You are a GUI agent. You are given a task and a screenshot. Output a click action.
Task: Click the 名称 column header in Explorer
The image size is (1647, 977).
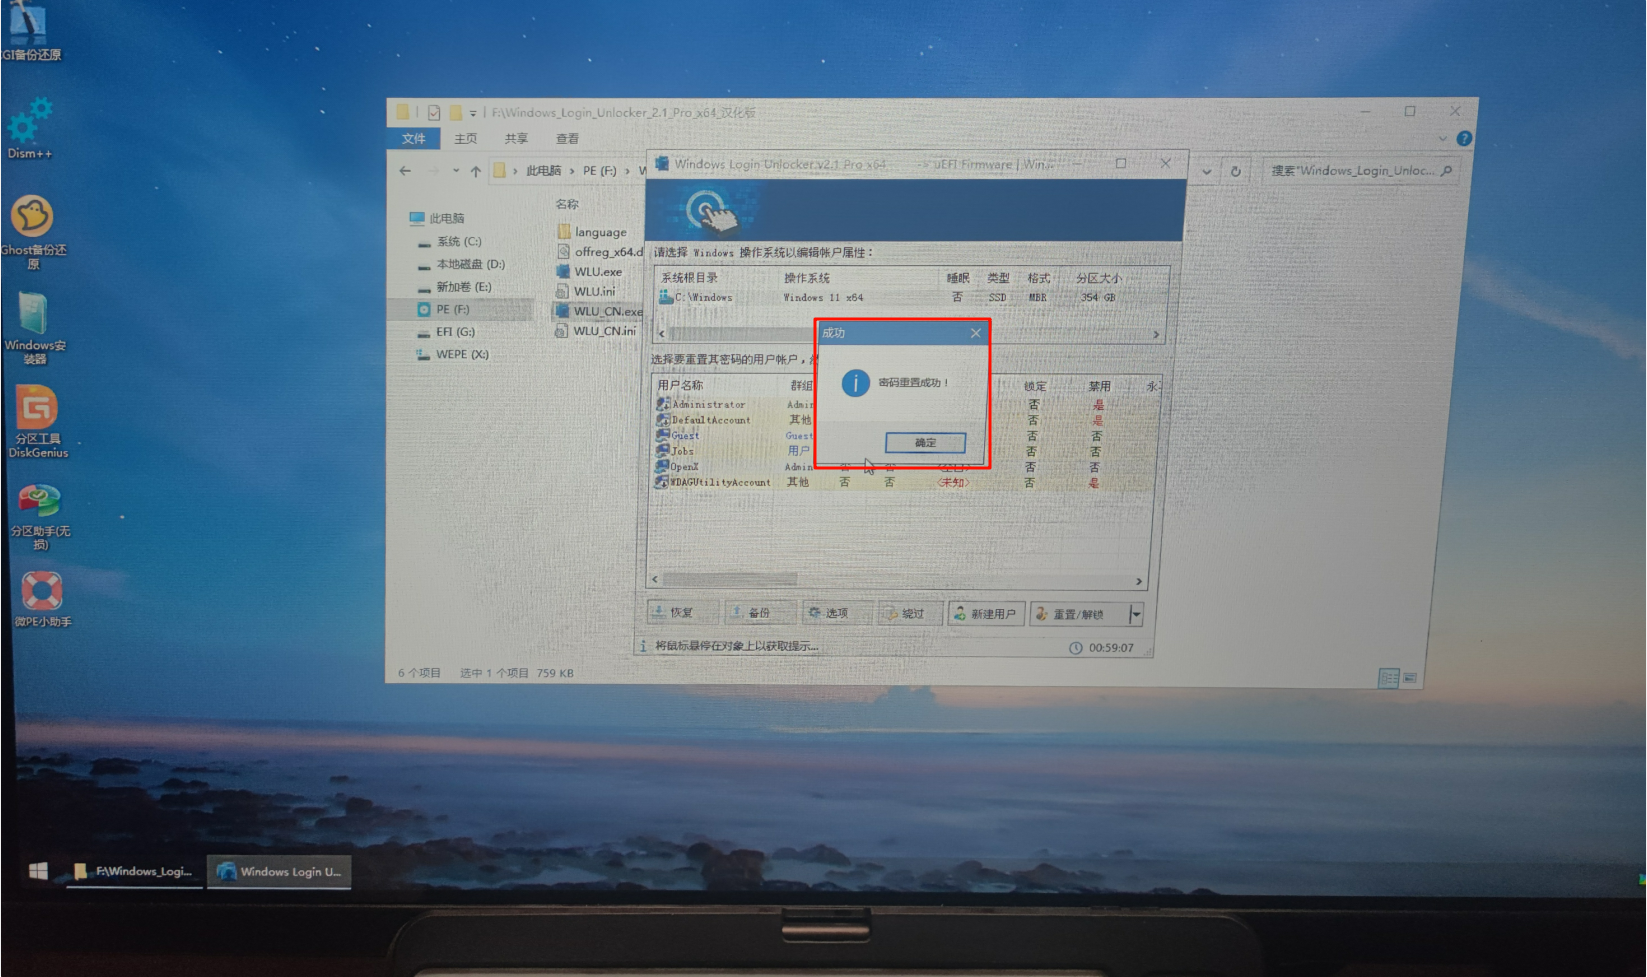point(567,204)
